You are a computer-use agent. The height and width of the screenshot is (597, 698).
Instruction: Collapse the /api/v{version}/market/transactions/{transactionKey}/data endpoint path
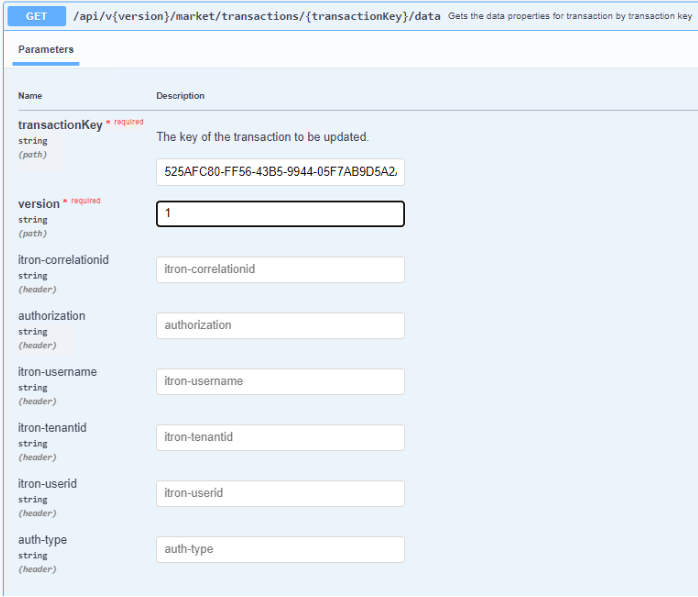click(256, 16)
